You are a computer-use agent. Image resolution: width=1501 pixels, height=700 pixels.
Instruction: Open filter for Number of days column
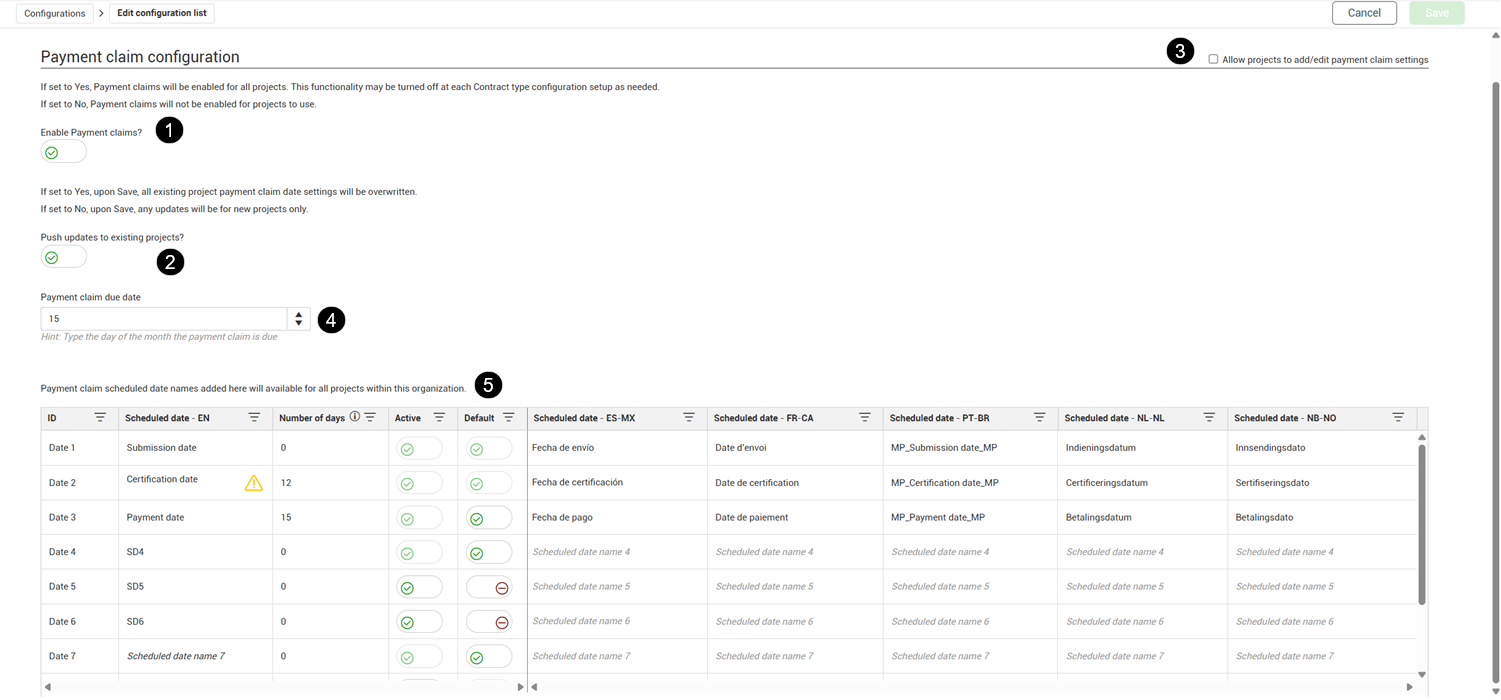coord(370,417)
